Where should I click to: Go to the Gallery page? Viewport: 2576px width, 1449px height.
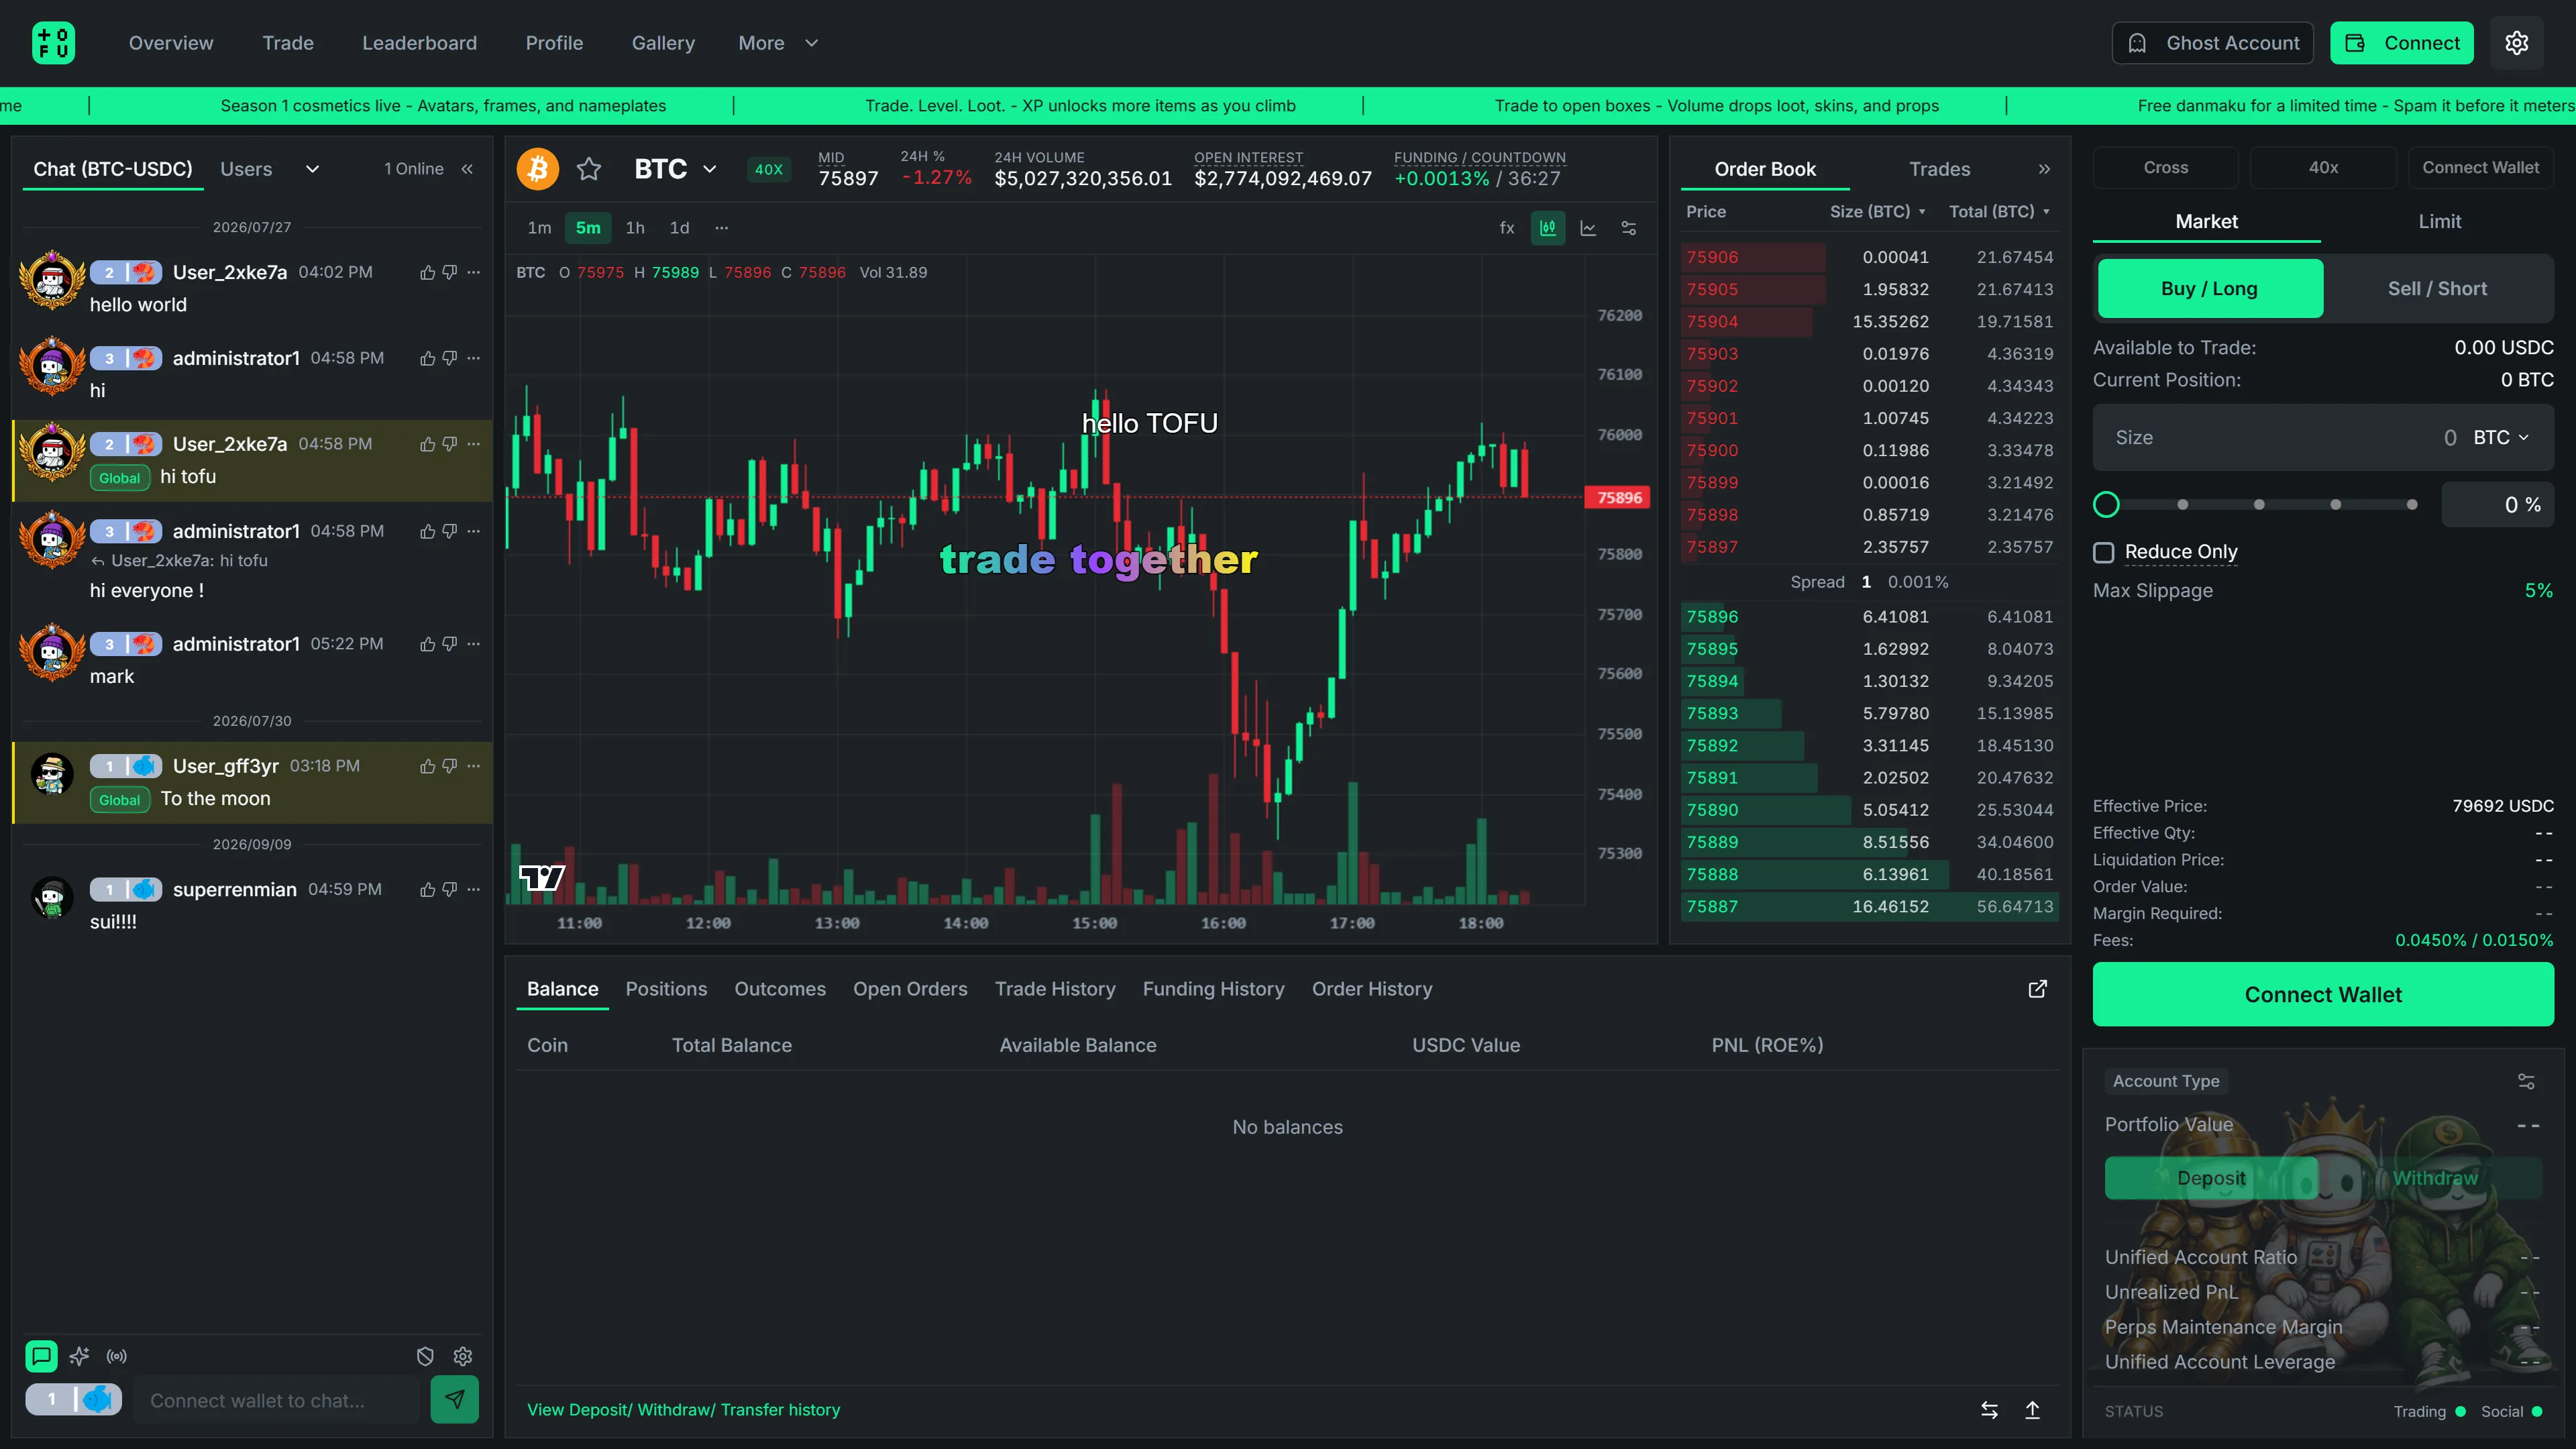(663, 43)
